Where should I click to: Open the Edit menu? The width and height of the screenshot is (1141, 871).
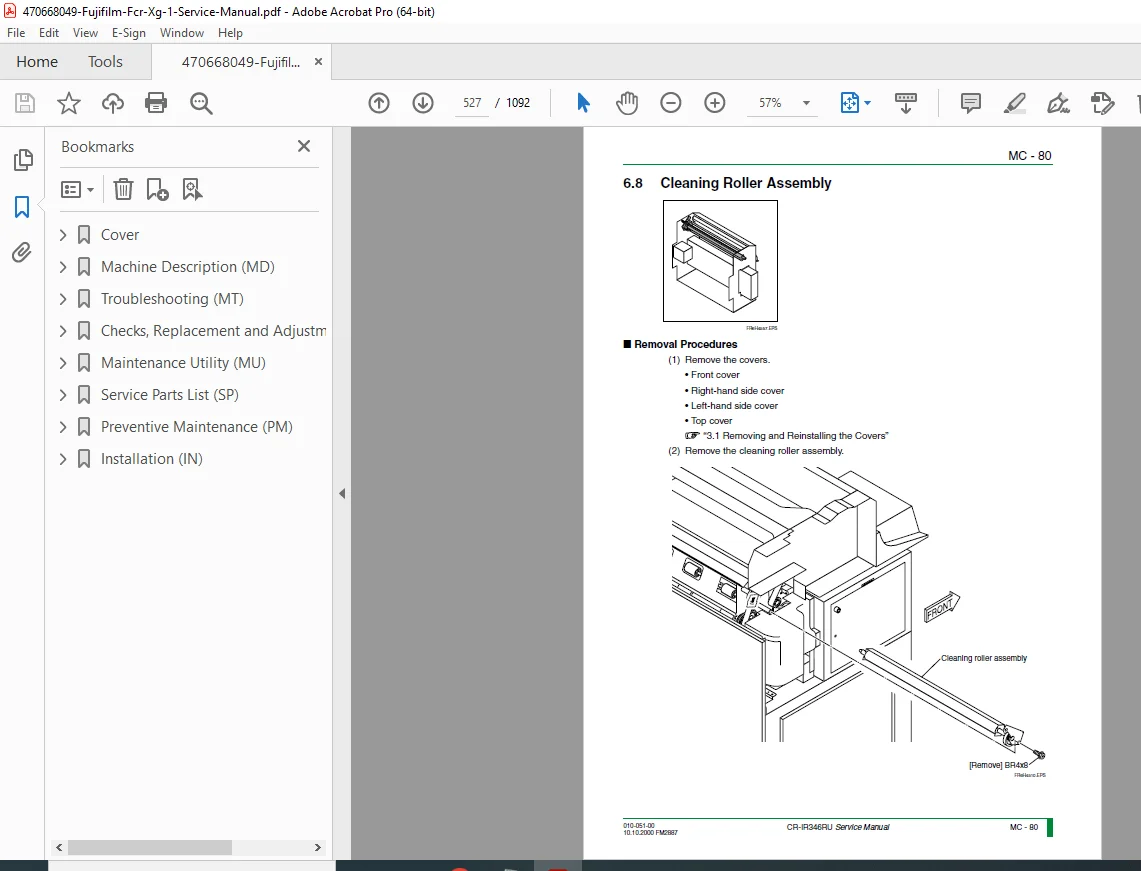point(49,33)
